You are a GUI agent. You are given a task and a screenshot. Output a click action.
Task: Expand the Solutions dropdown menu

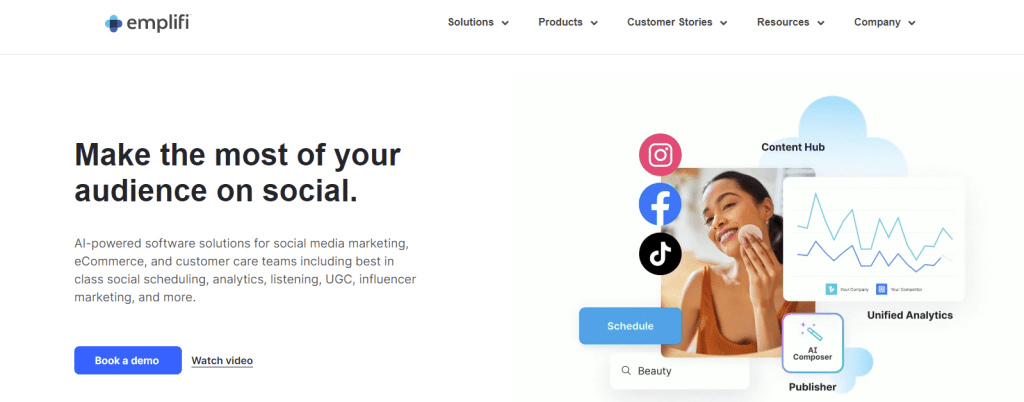(478, 22)
